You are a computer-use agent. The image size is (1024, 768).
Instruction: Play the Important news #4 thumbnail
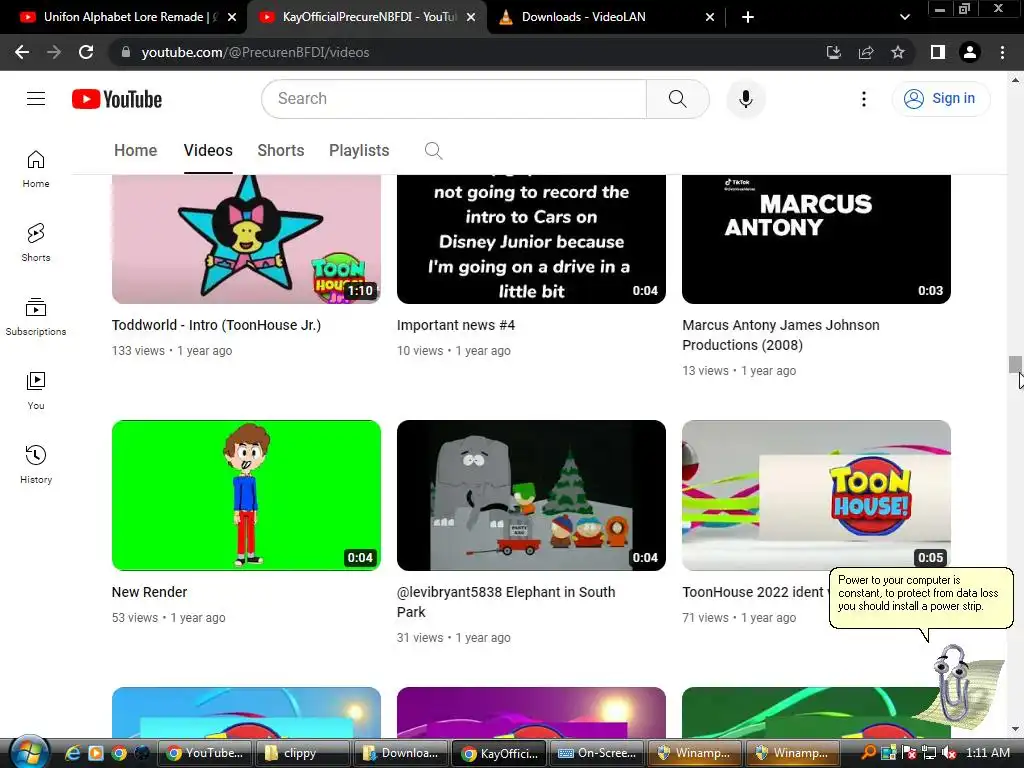(x=531, y=239)
